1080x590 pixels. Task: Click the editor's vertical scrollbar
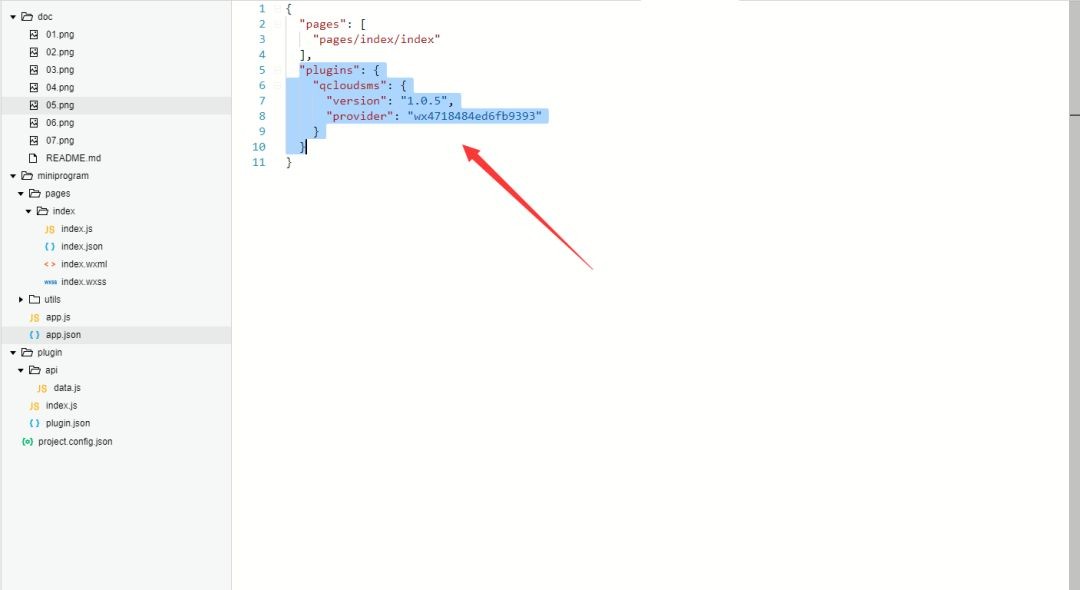(x=1074, y=295)
